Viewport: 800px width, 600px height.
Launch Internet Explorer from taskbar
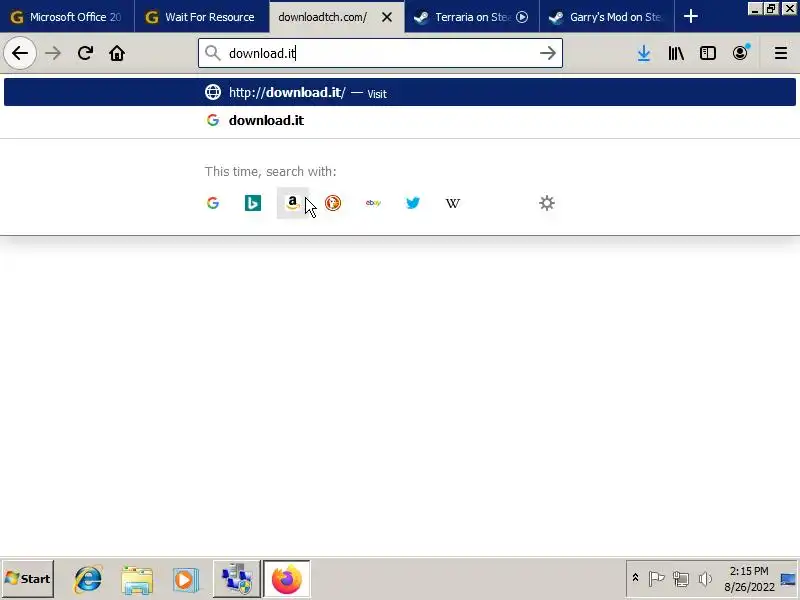point(88,579)
